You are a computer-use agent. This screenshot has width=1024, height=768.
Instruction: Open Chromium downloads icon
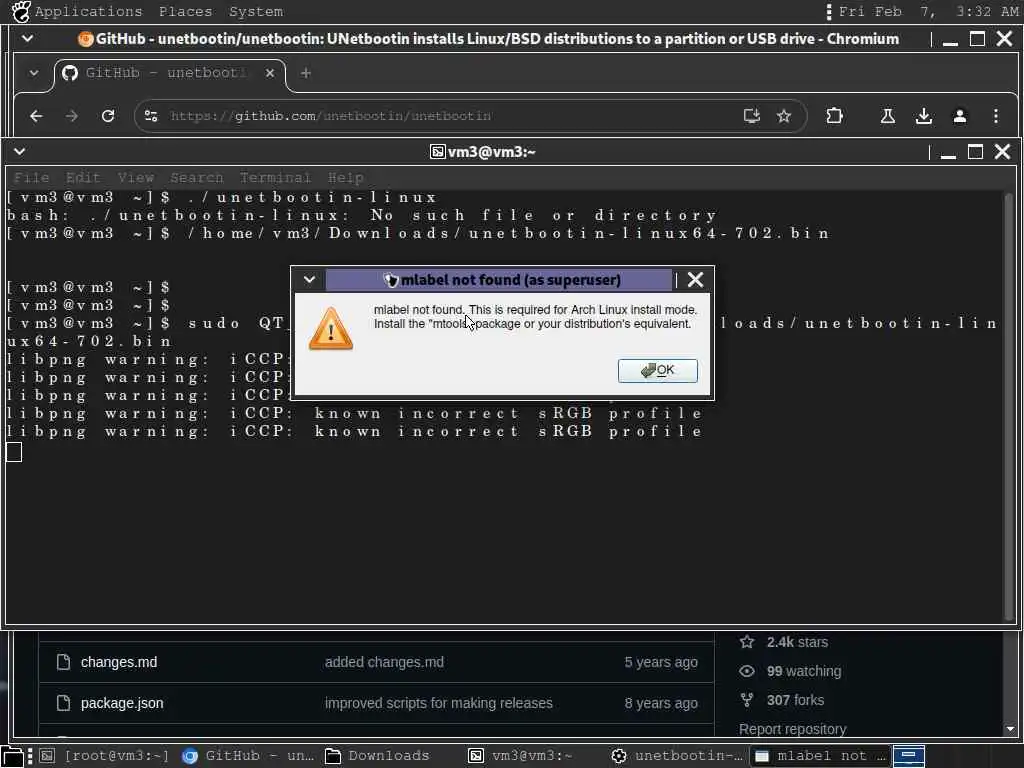click(x=923, y=116)
